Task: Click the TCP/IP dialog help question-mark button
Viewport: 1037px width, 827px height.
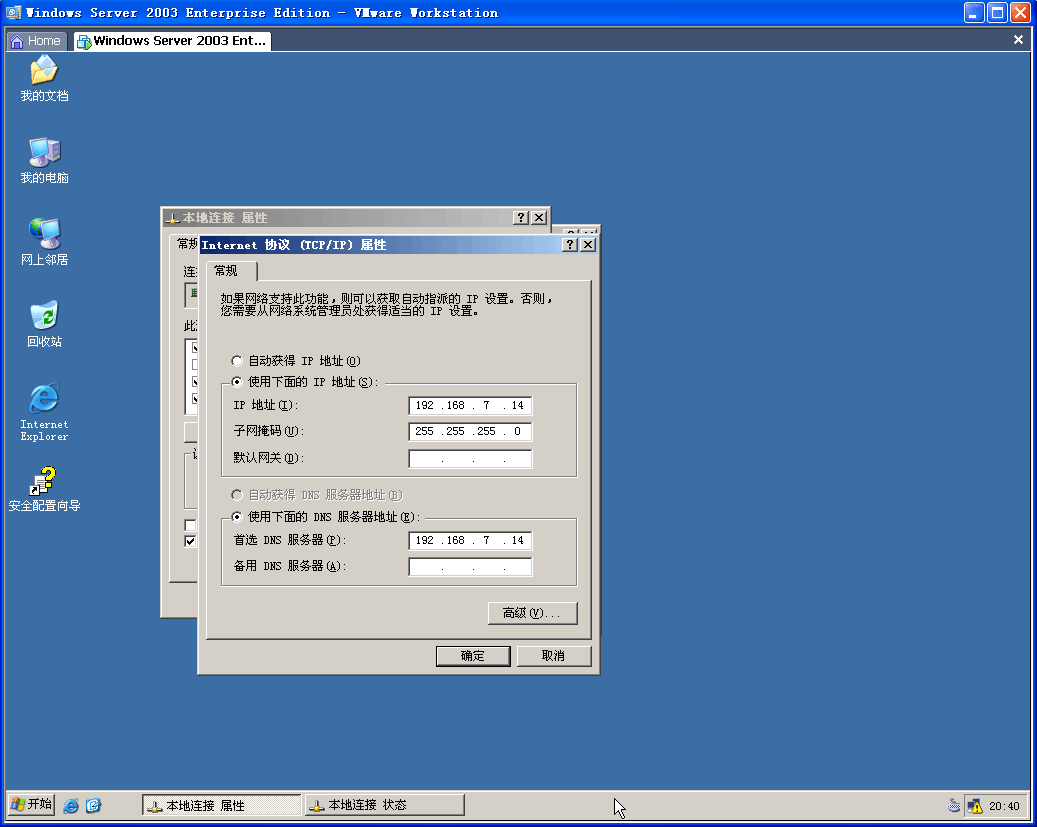Action: tap(570, 245)
